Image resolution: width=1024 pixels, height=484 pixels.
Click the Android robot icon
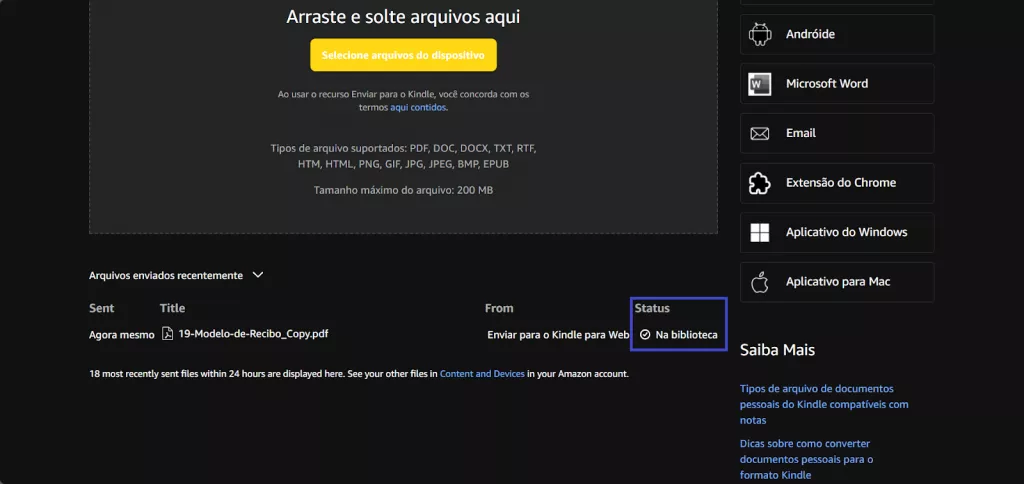click(760, 35)
